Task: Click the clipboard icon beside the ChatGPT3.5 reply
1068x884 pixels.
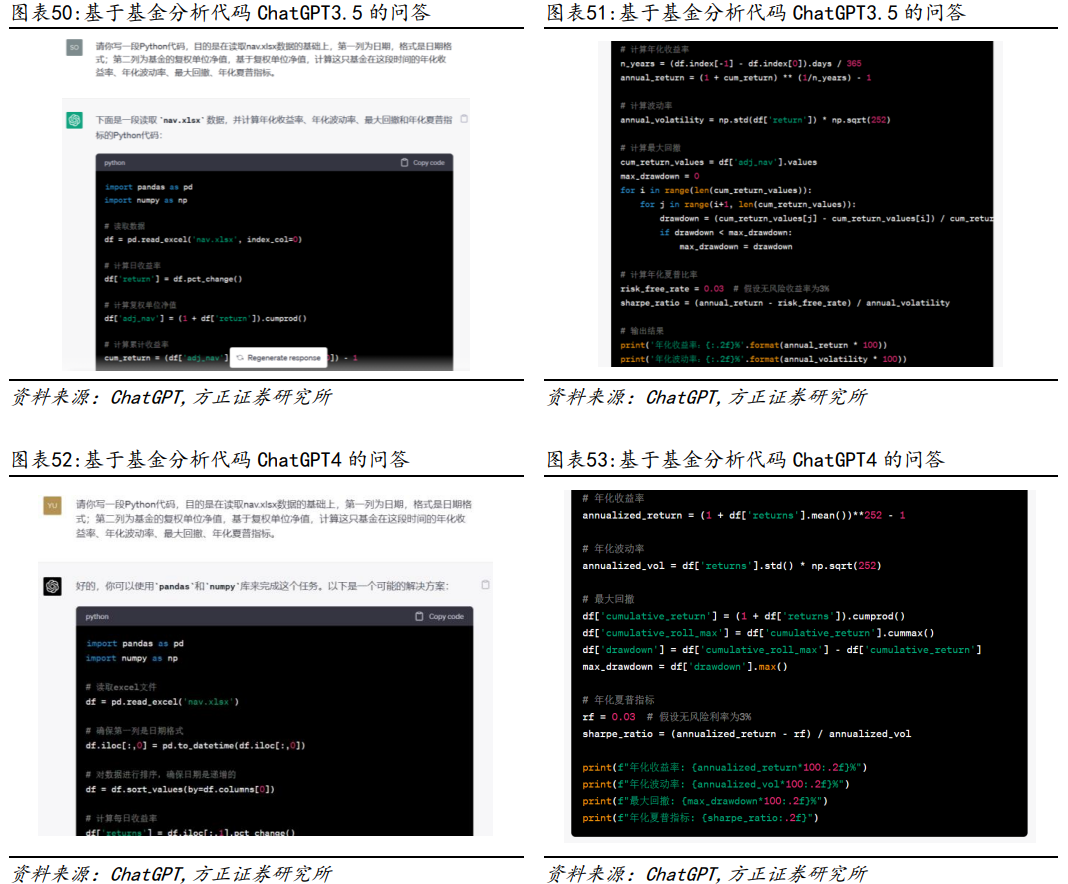Action: pos(465,119)
